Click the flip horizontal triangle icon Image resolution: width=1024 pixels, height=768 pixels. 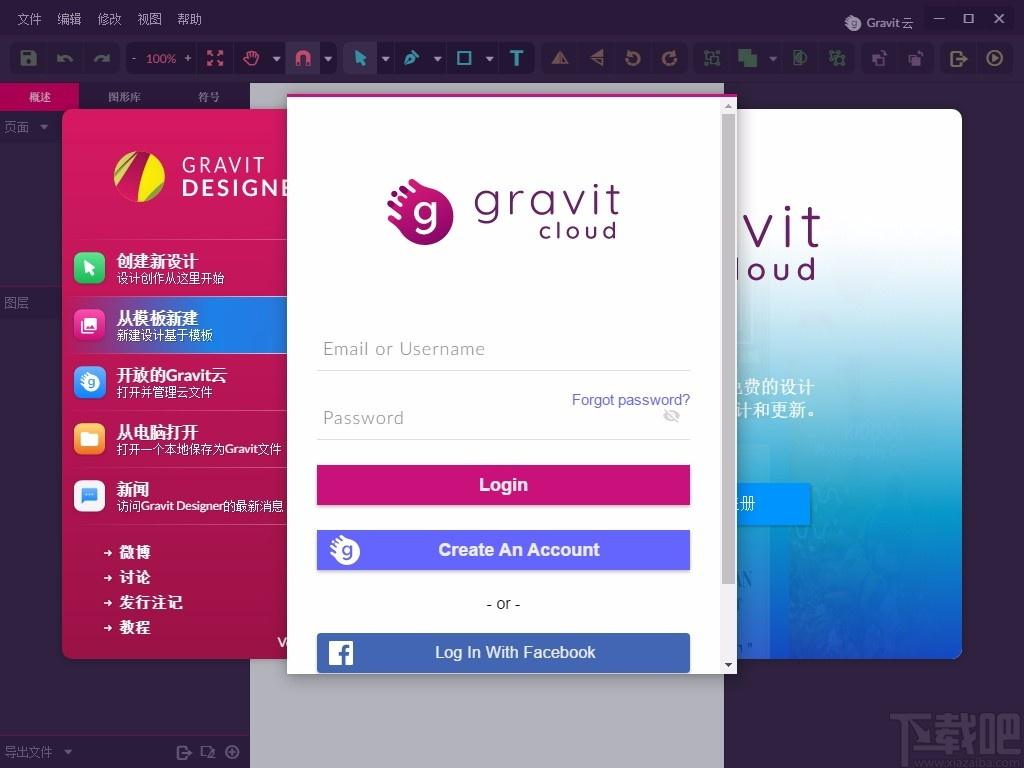point(560,58)
